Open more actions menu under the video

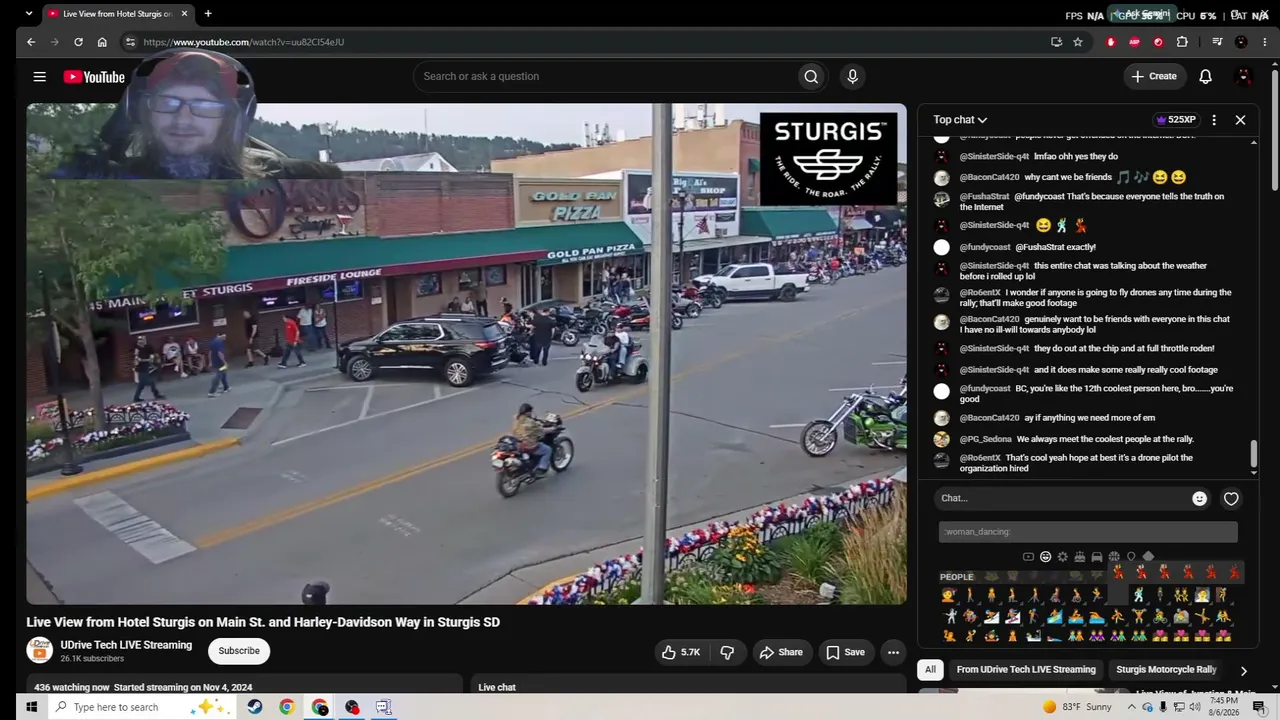coord(893,652)
